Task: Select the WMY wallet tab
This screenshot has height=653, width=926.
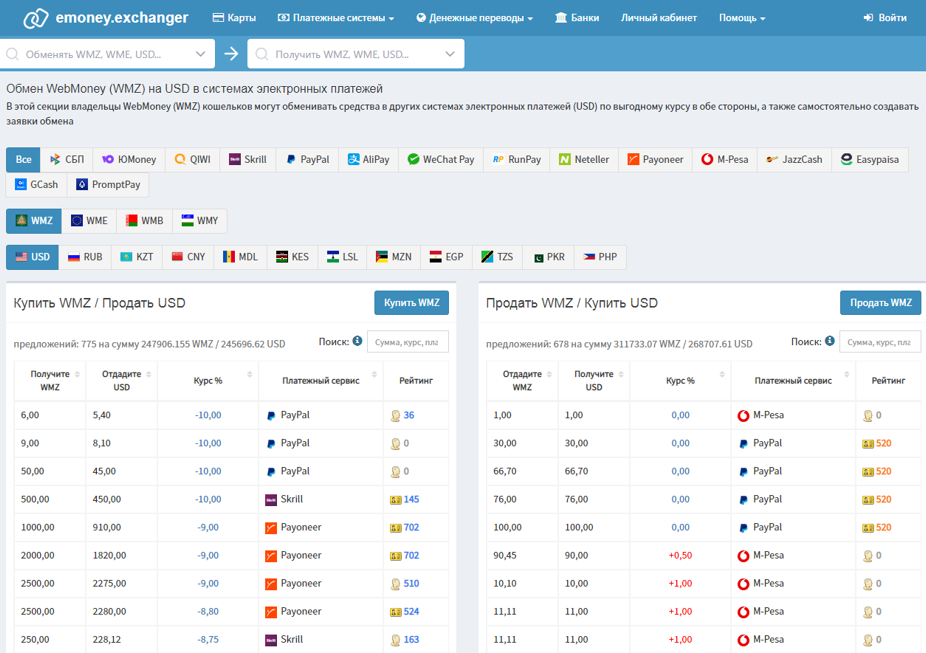Action: (x=200, y=221)
